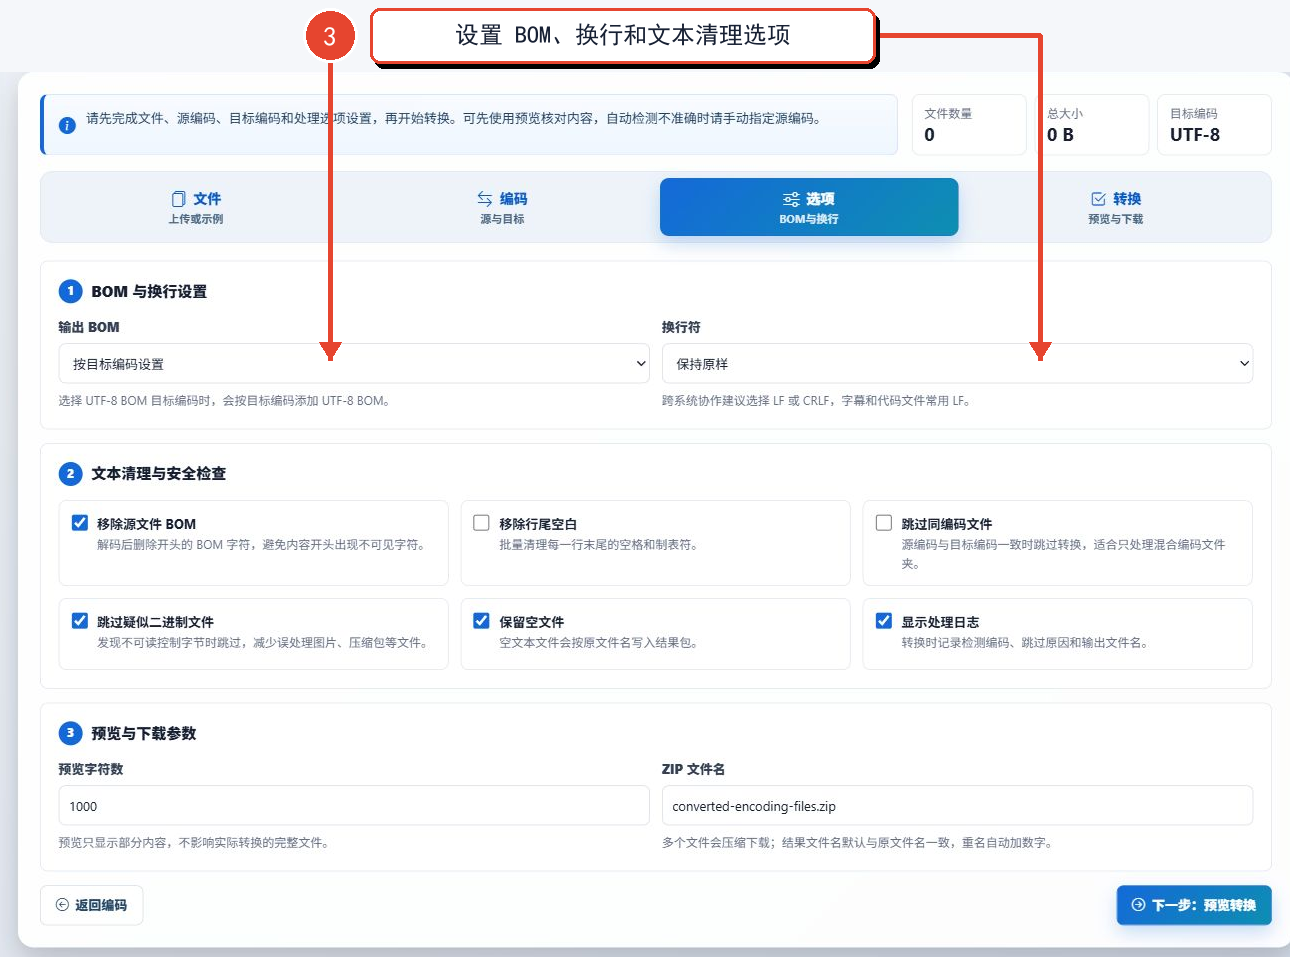Open the 换行符 dropdown

[x=957, y=364]
